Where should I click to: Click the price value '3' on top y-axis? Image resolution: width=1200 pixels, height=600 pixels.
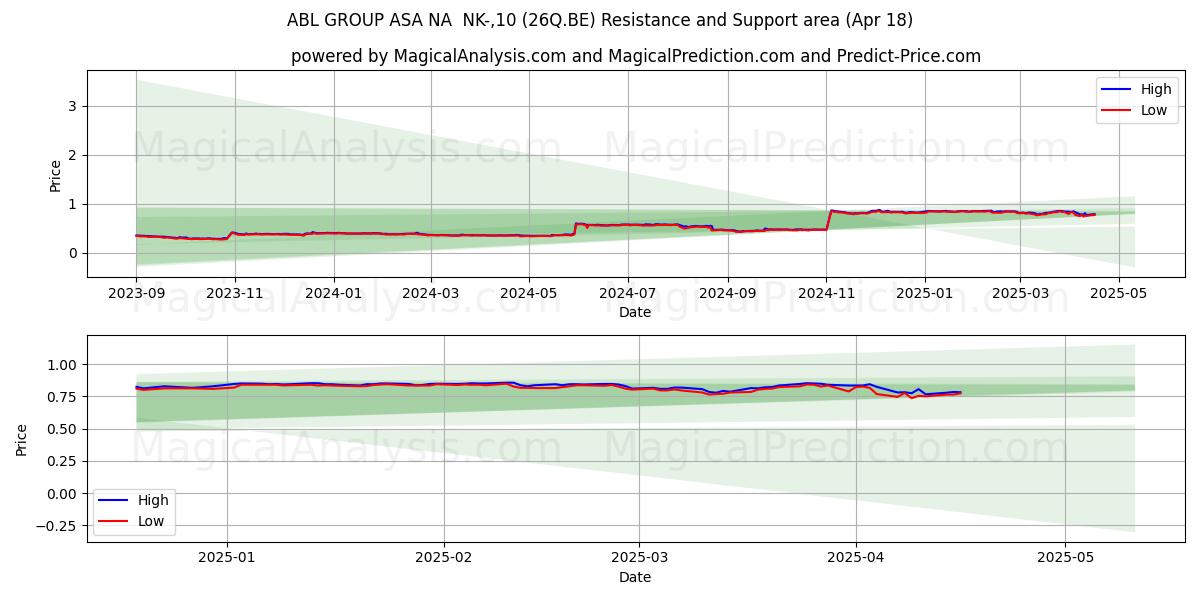pos(72,106)
